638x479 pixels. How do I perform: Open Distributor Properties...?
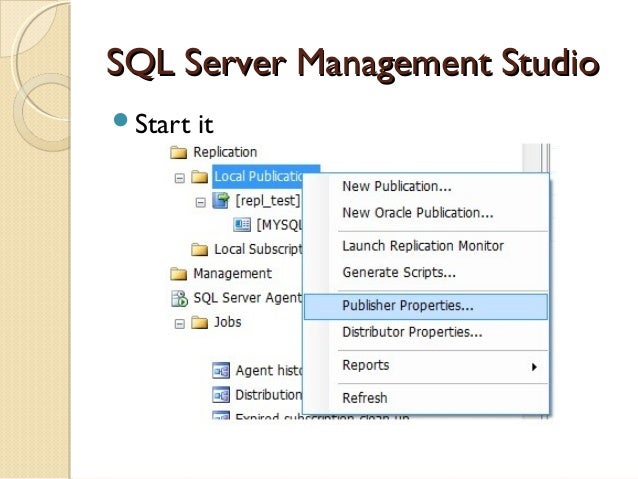426,332
